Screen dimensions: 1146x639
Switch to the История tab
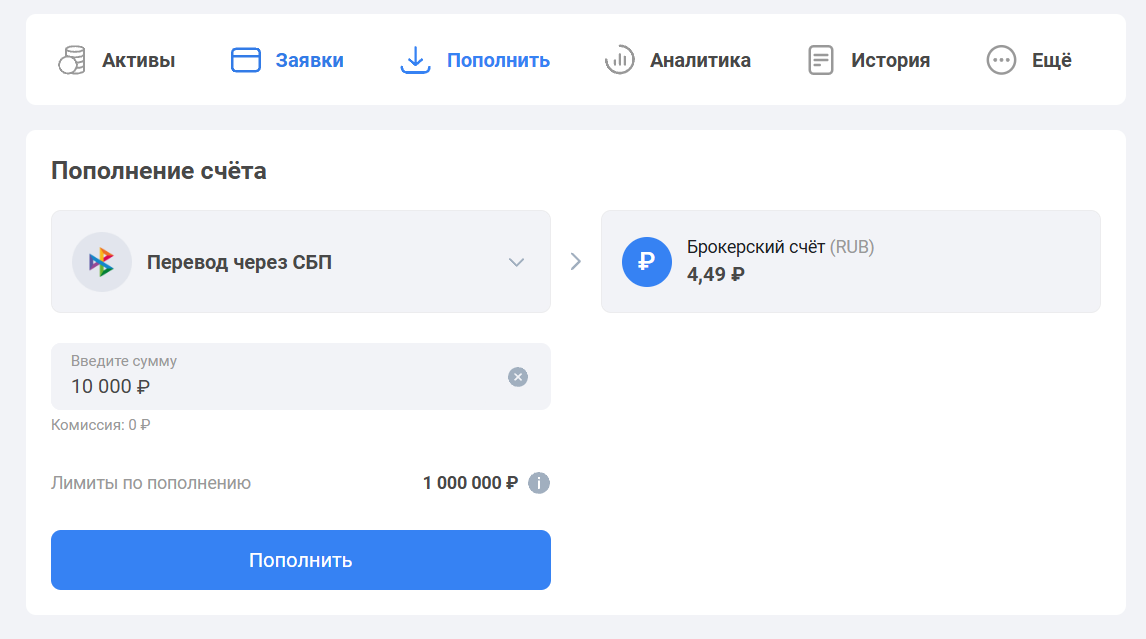869,60
